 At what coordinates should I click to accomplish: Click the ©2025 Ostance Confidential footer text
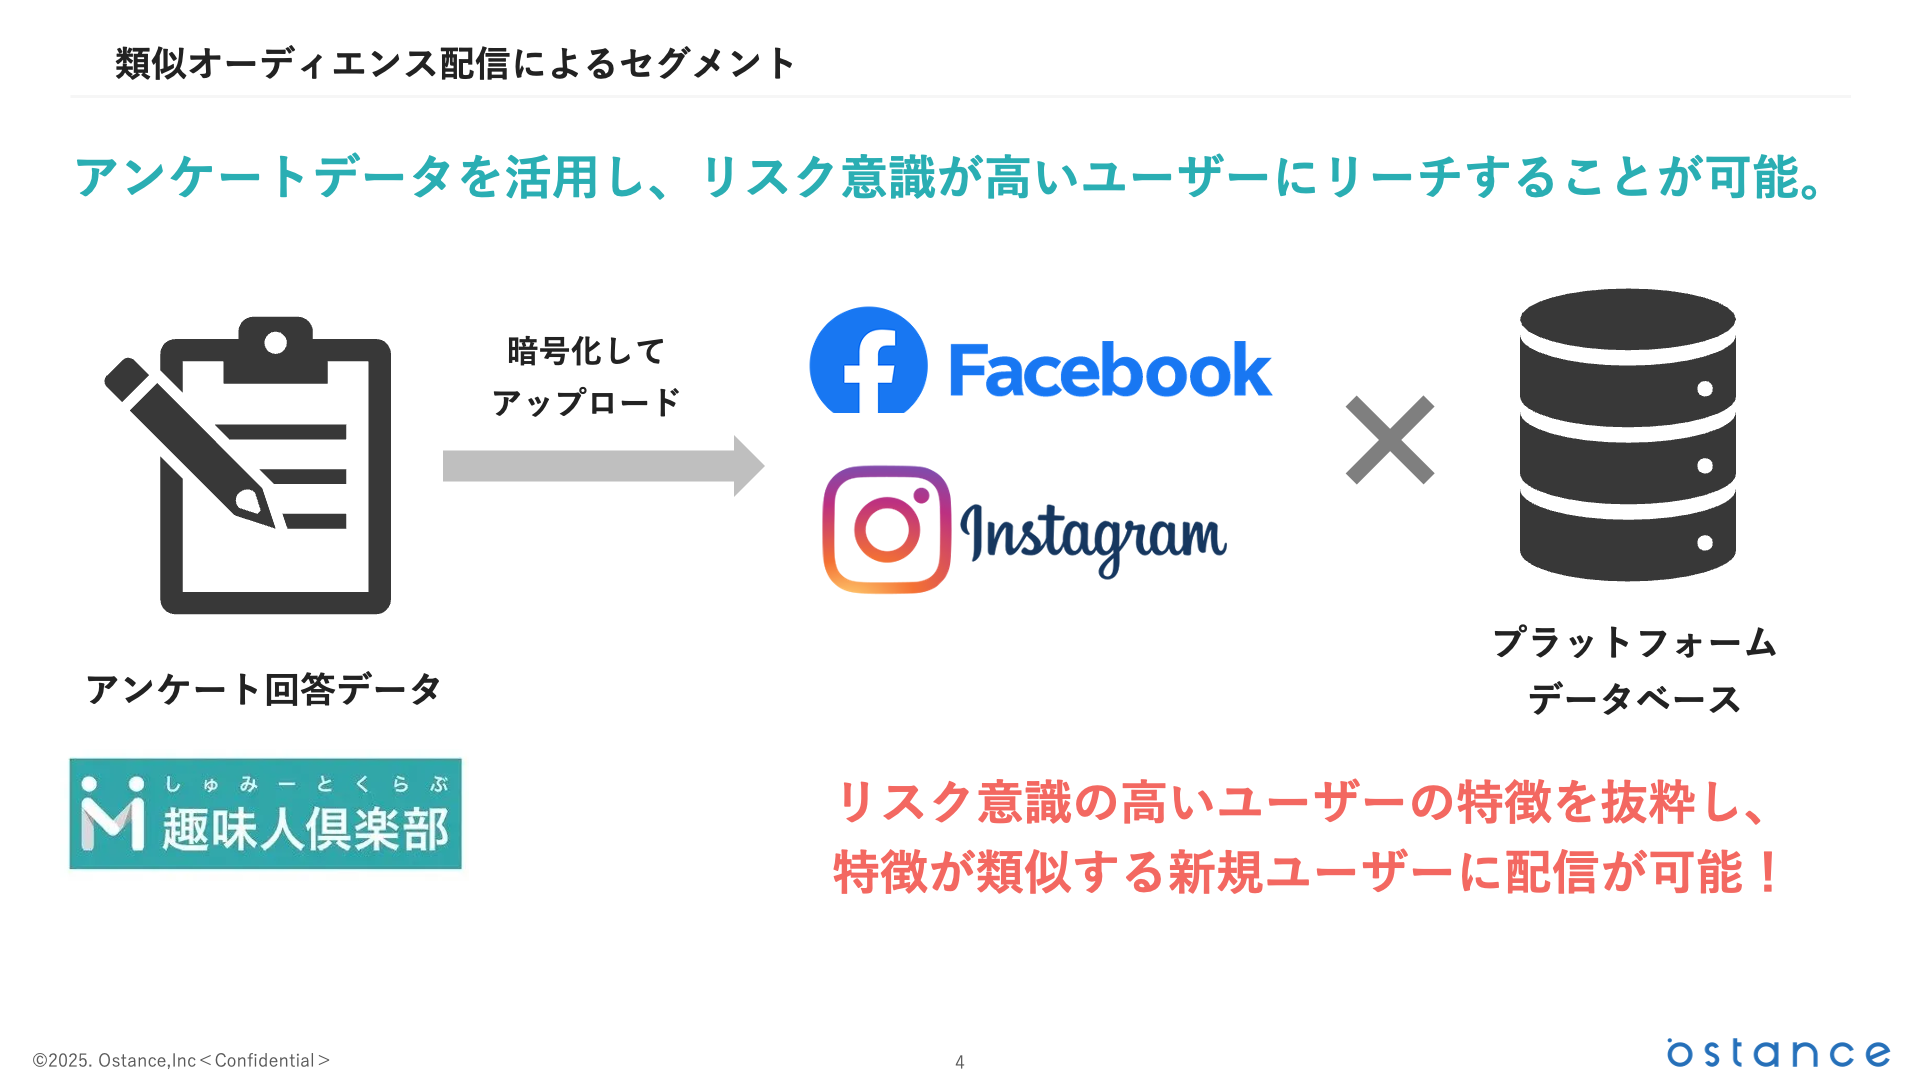click(x=181, y=1060)
